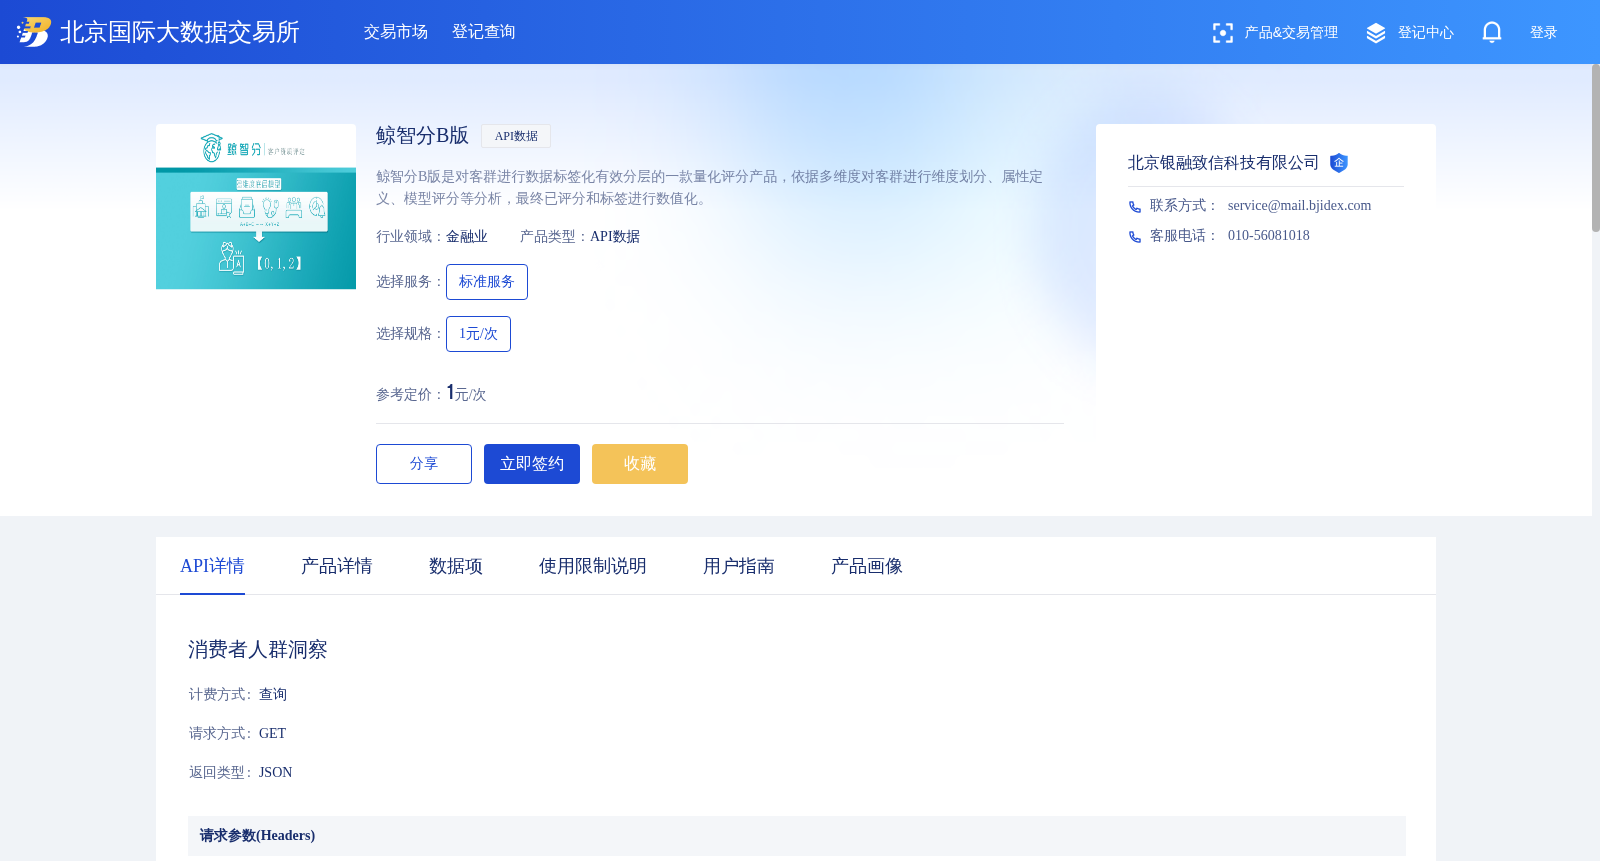The height and width of the screenshot is (861, 1600).
Task: Click the page vertical scrollbar
Action: tap(1596, 148)
